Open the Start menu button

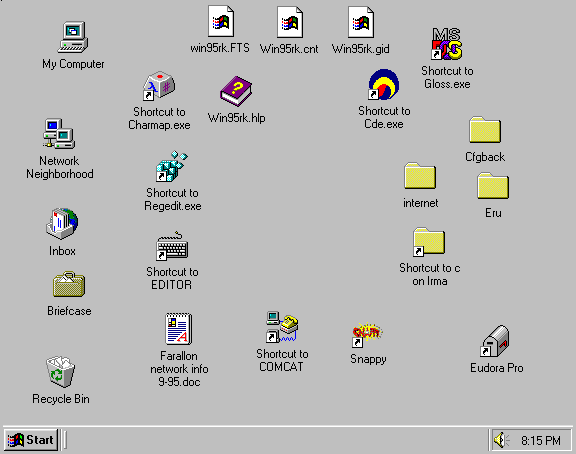pos(31,440)
